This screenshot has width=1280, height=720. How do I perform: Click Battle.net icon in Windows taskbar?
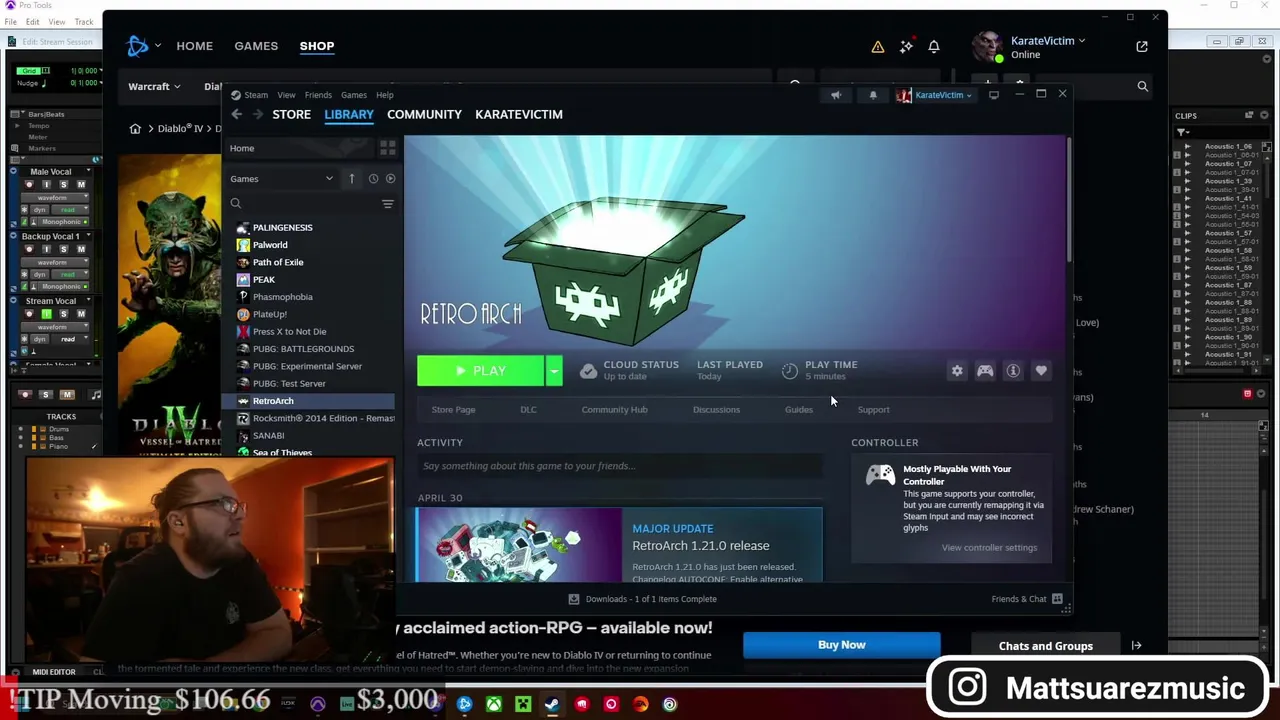pyautogui.click(x=465, y=704)
